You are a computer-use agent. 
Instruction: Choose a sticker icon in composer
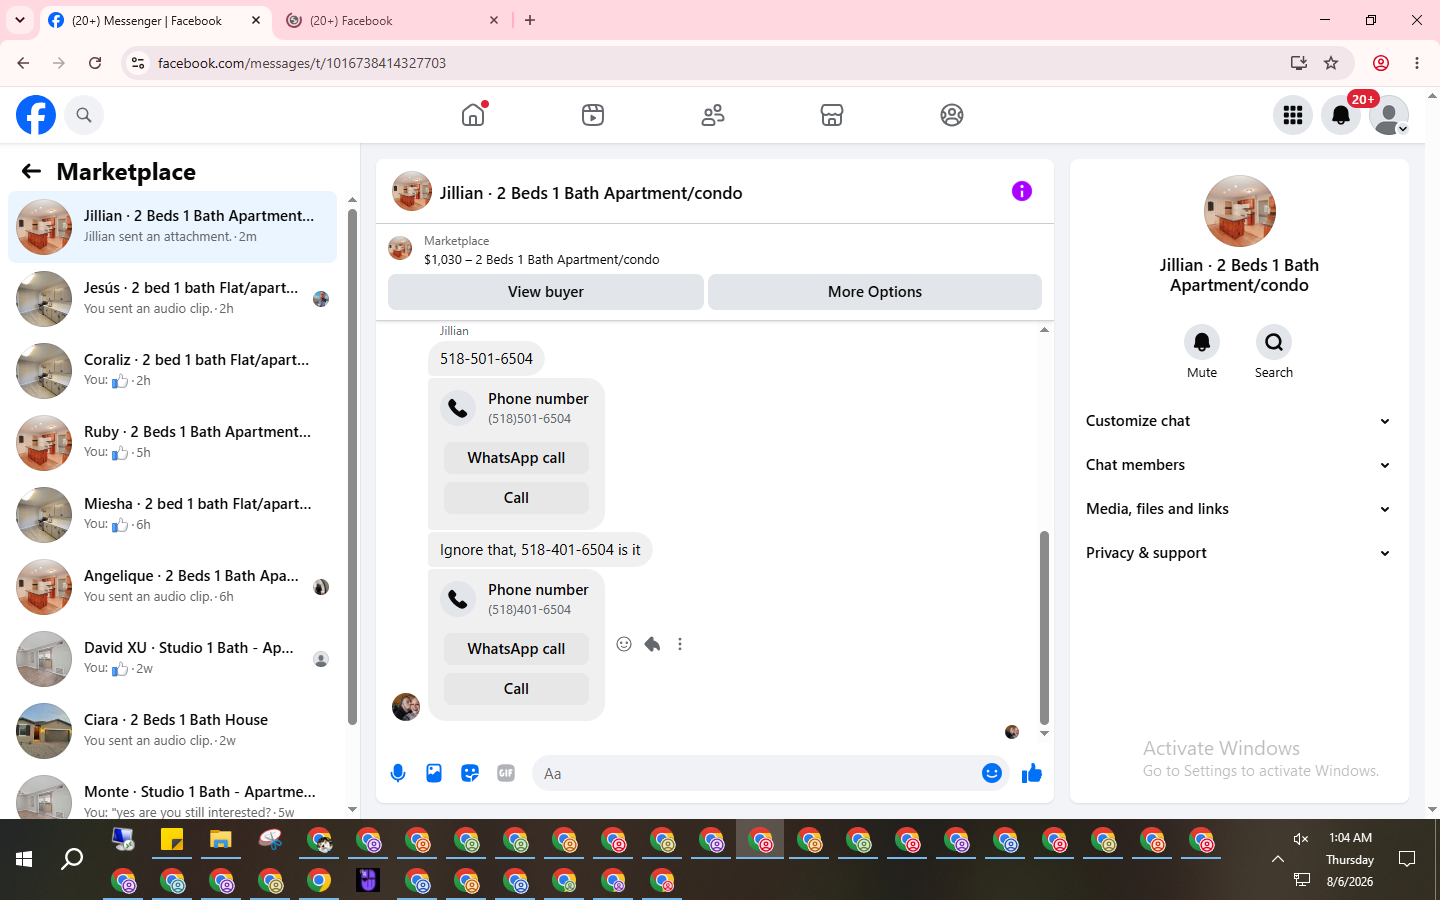[x=470, y=773]
